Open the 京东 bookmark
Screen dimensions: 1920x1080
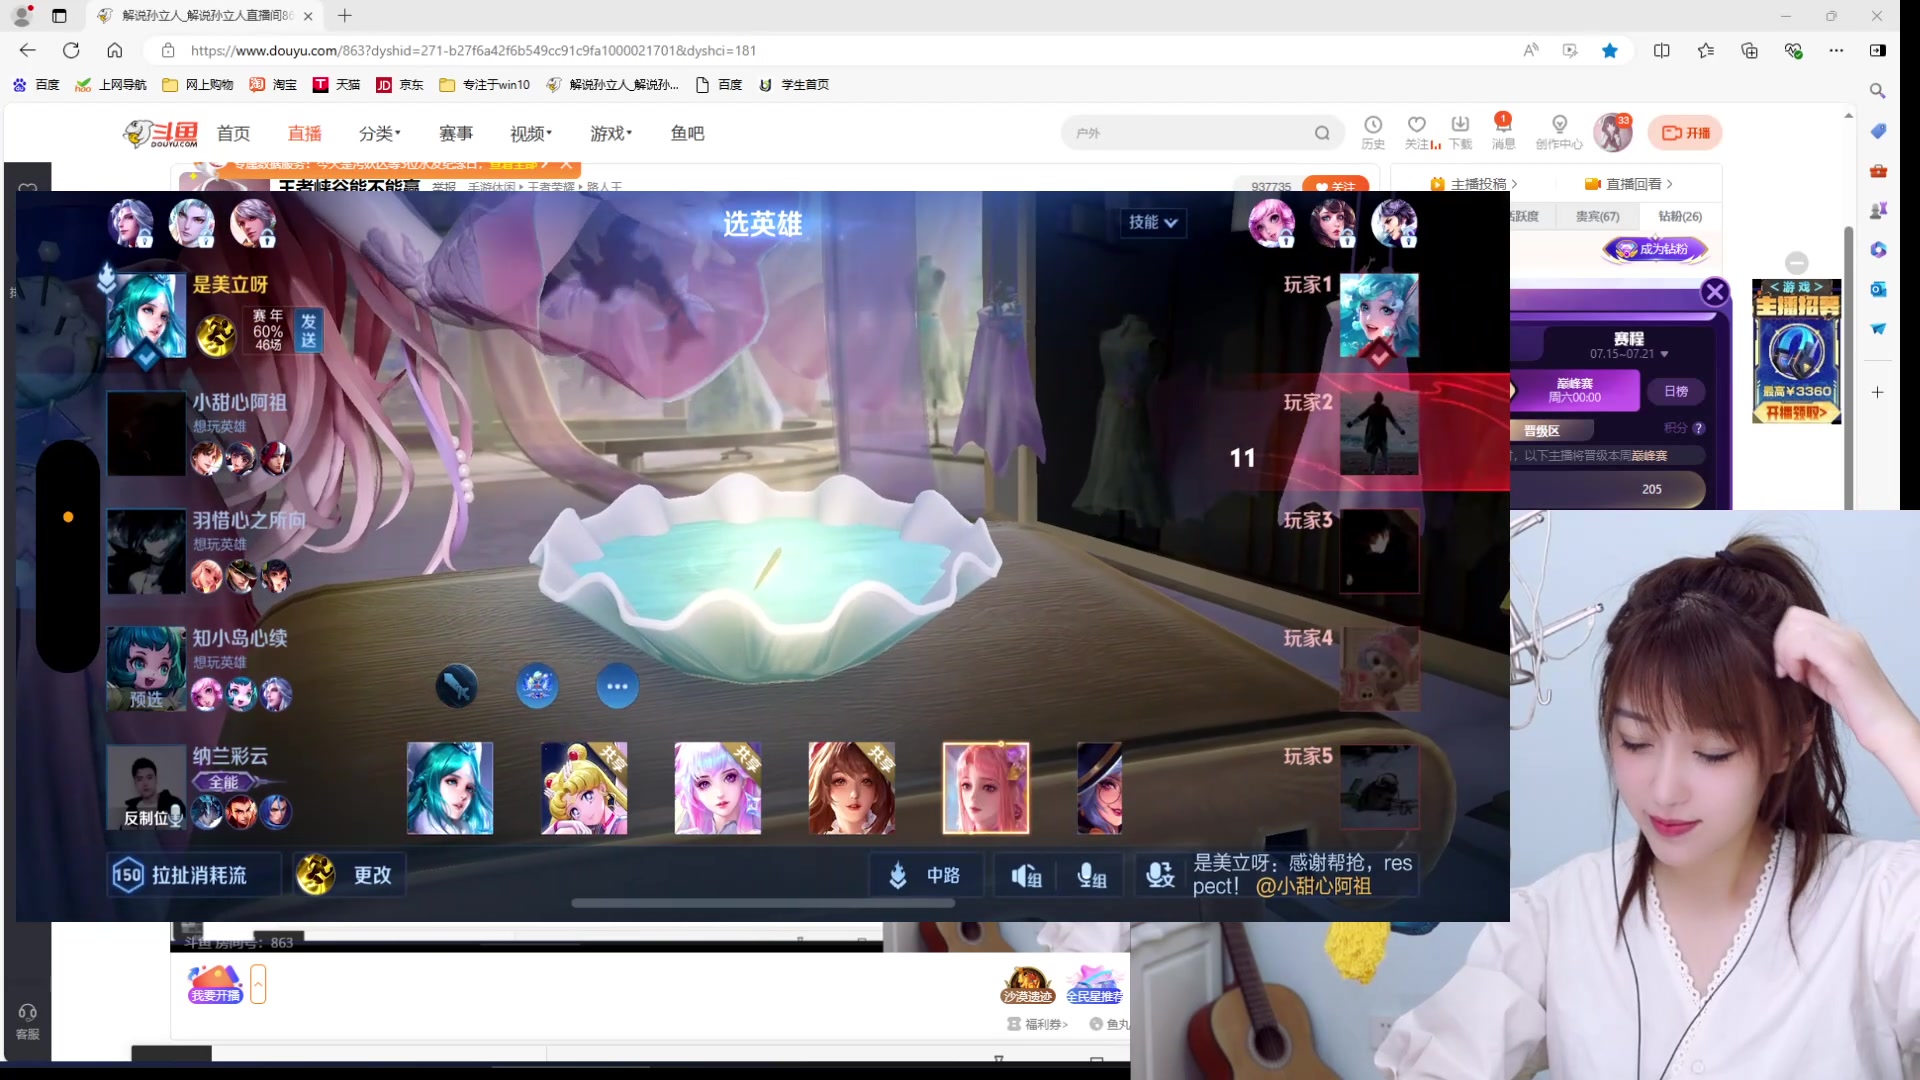[x=399, y=85]
